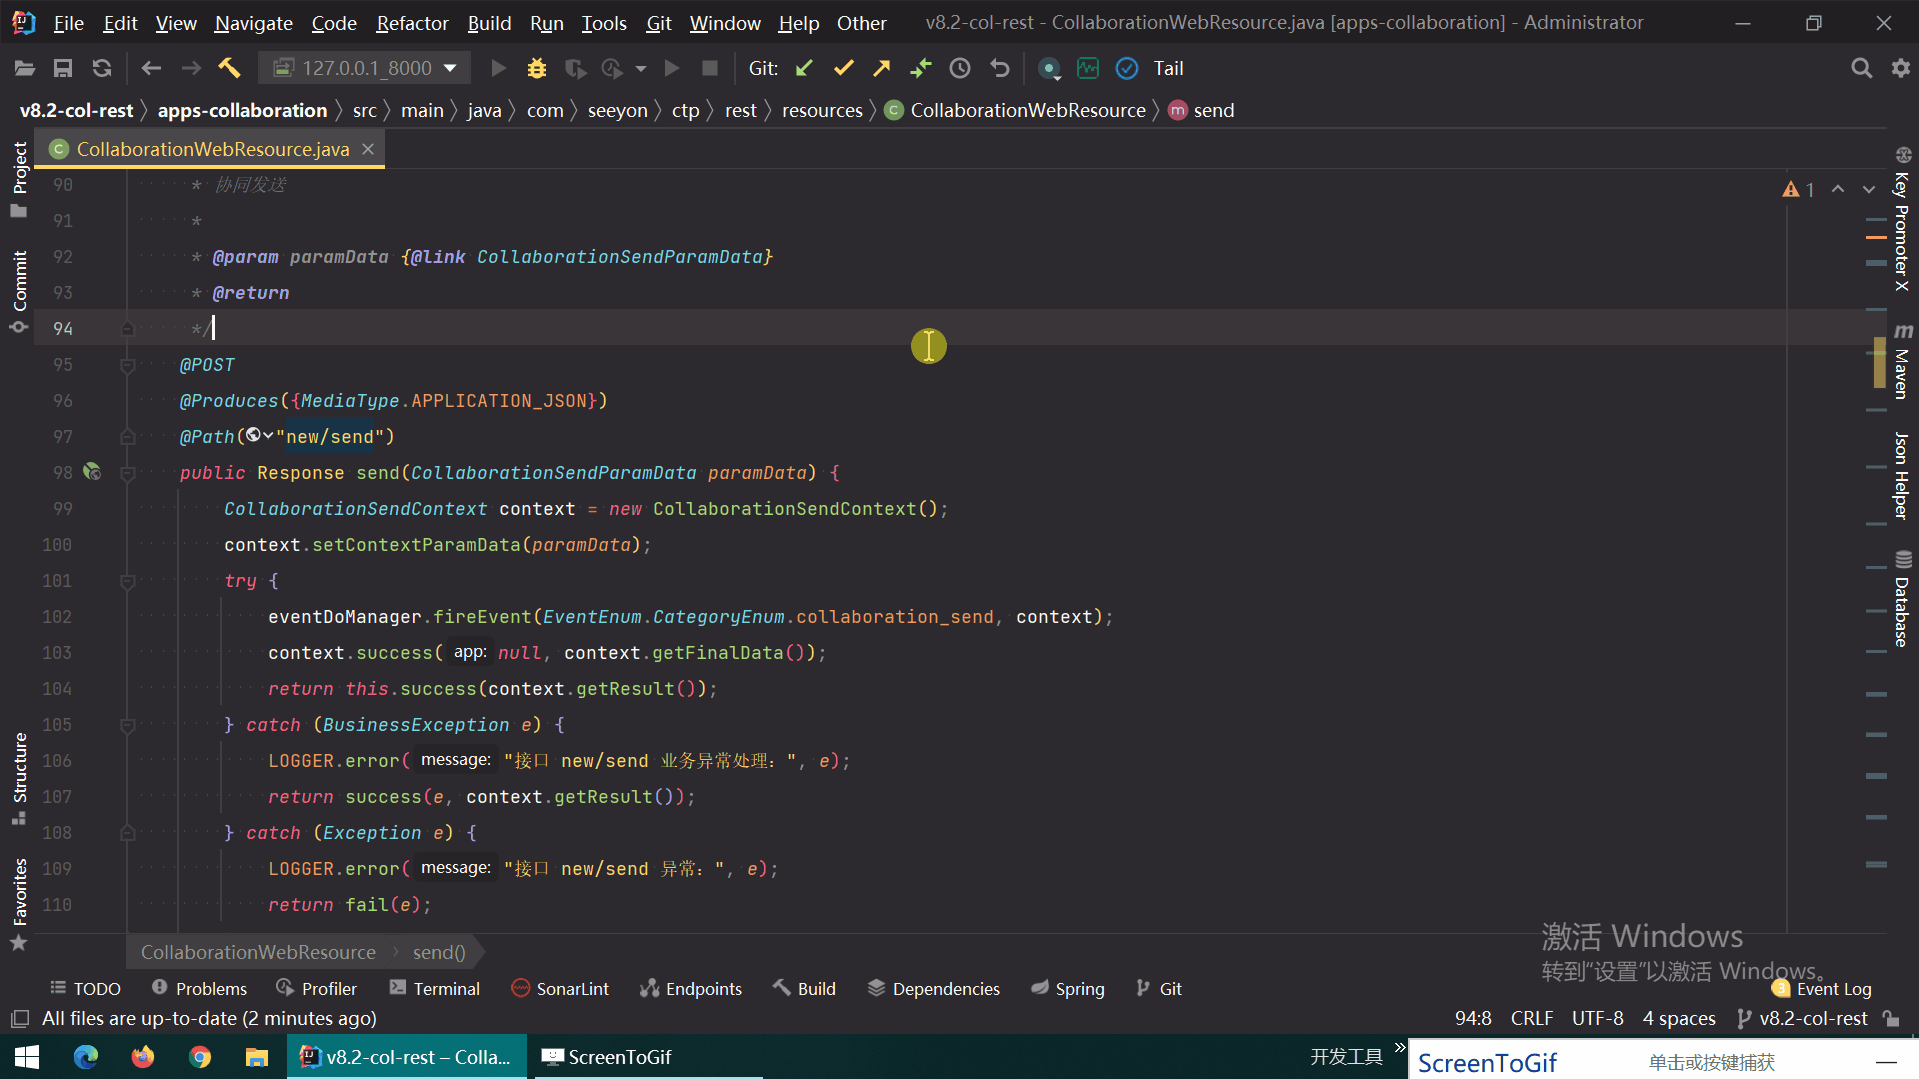
Task: Start debugging with the bug icon
Action: click(x=537, y=68)
